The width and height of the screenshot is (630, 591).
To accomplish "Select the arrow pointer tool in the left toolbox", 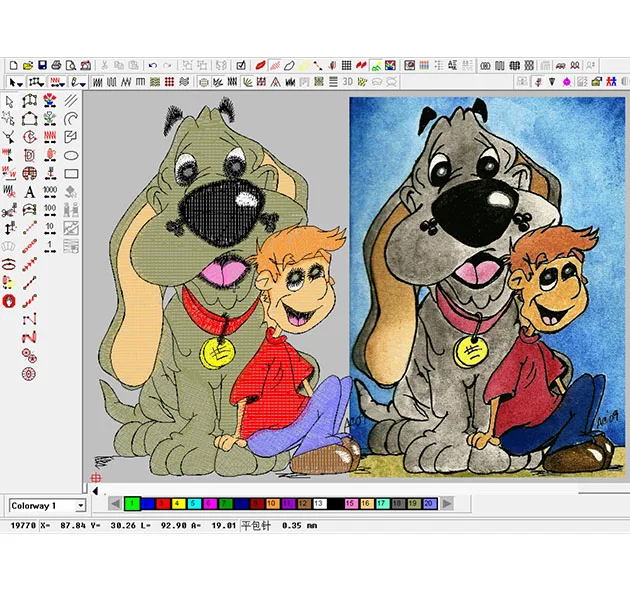I will tap(9, 101).
